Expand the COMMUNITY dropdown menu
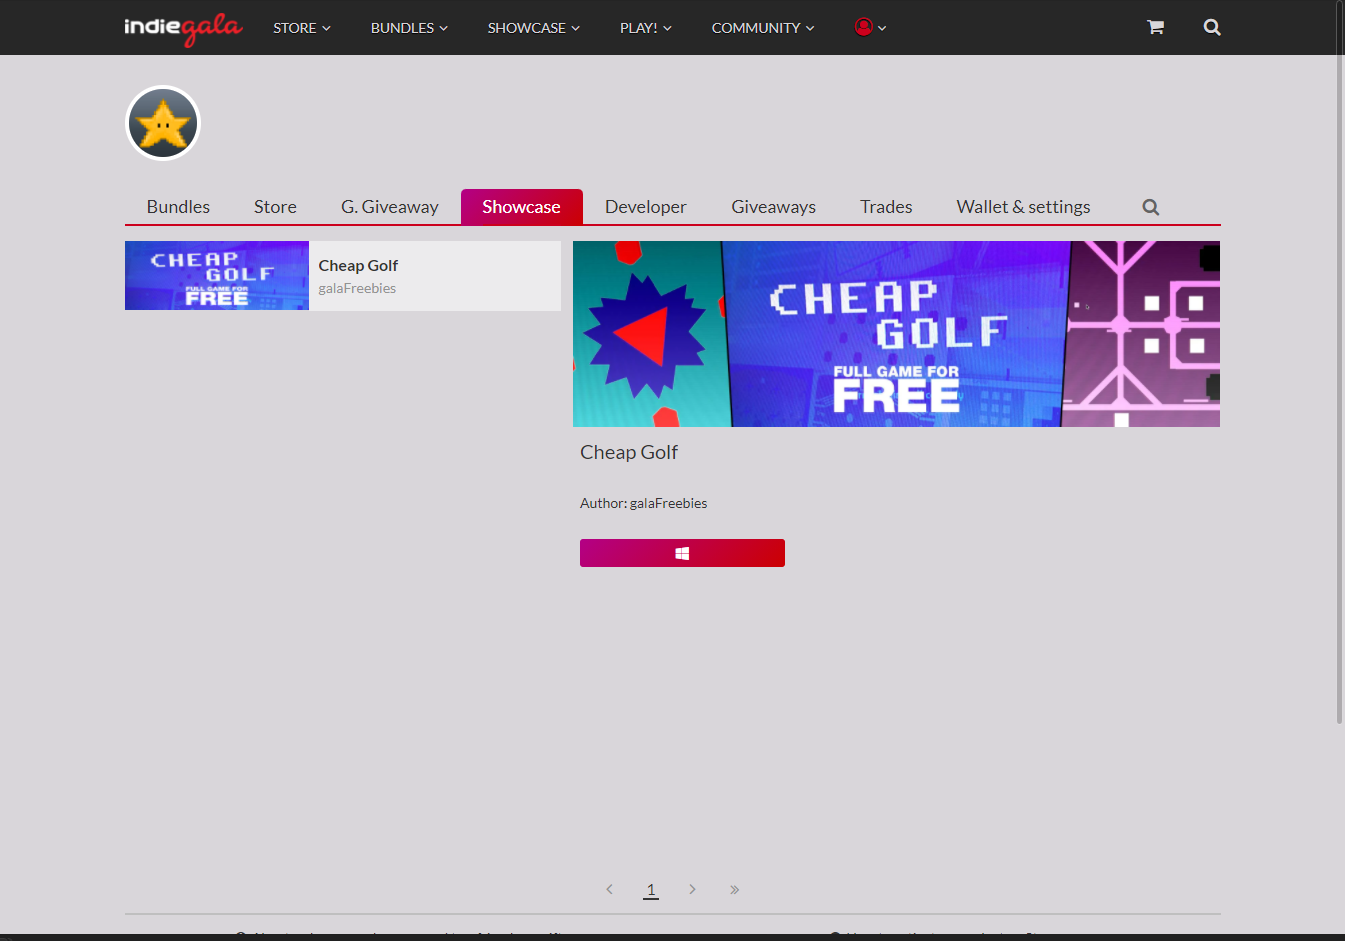This screenshot has height=941, width=1345. 763,28
